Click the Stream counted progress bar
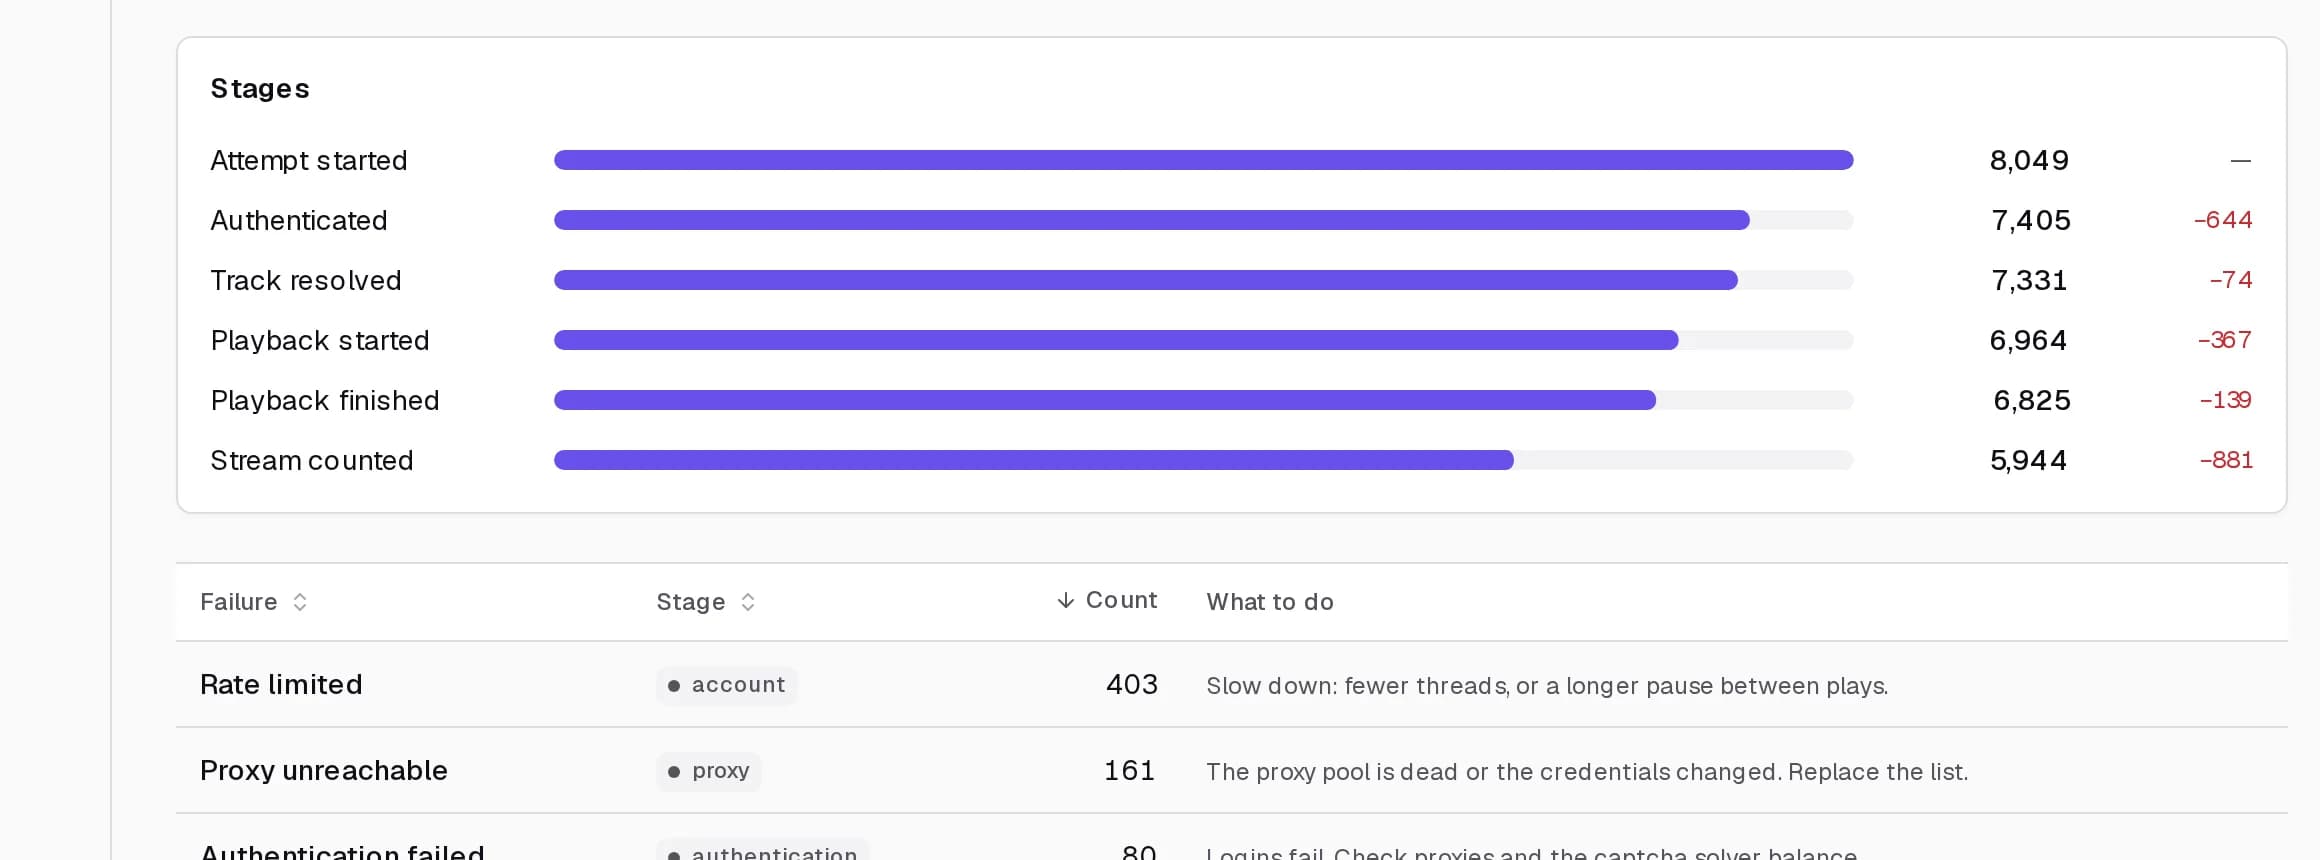Screen dimensions: 2320x860 (x=1204, y=460)
